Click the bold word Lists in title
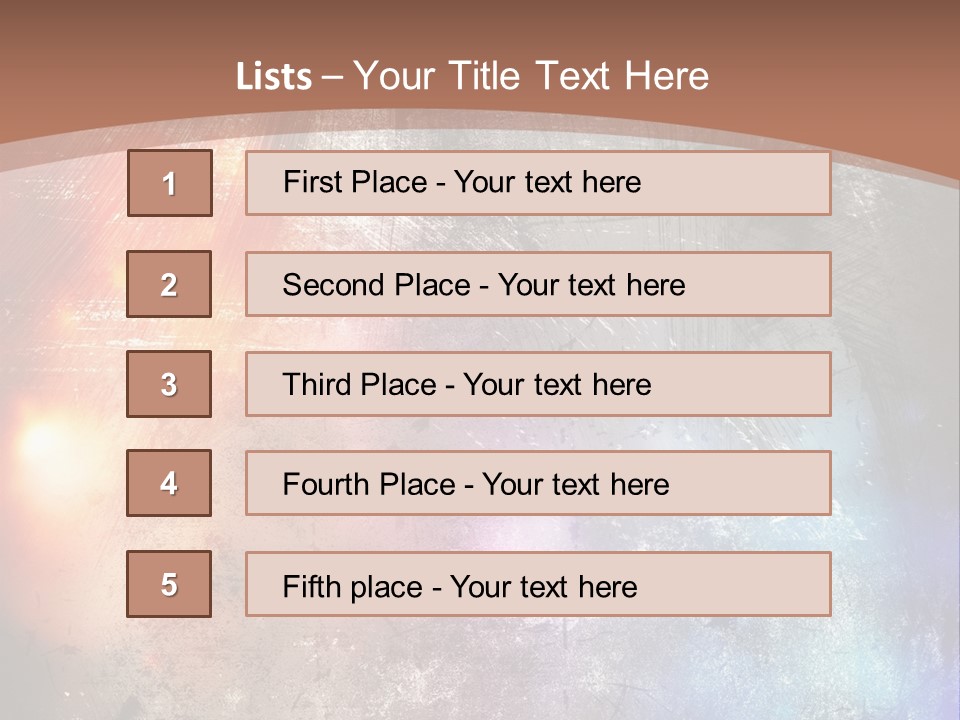This screenshot has height=720, width=960. pyautogui.click(x=274, y=76)
